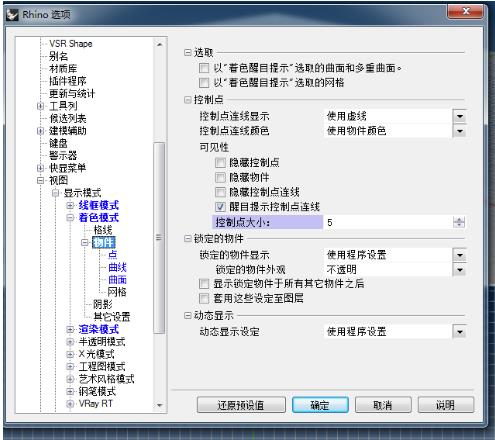The width and height of the screenshot is (495, 440).
Task: Enable shaded highlight for selected meshes checkbox
Action: pos(204,83)
